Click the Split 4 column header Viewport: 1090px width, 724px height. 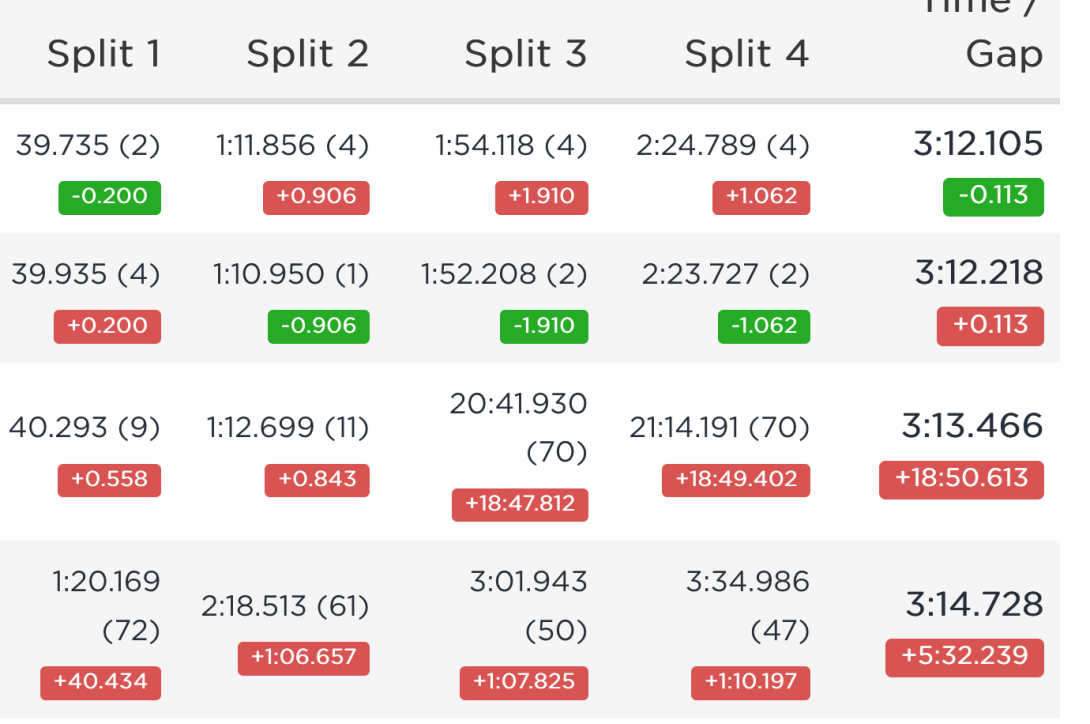[747, 54]
